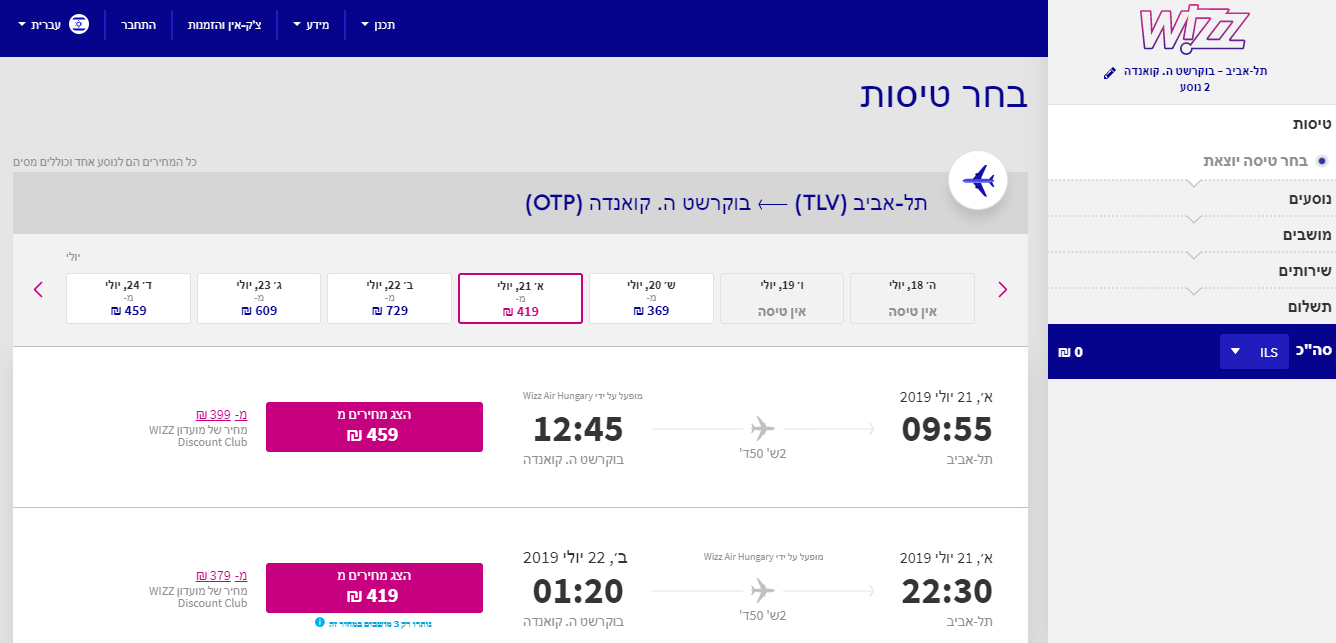Screen dimensions: 1336x643
Task: Select the outbound flight radio button
Action: pos(1322,160)
